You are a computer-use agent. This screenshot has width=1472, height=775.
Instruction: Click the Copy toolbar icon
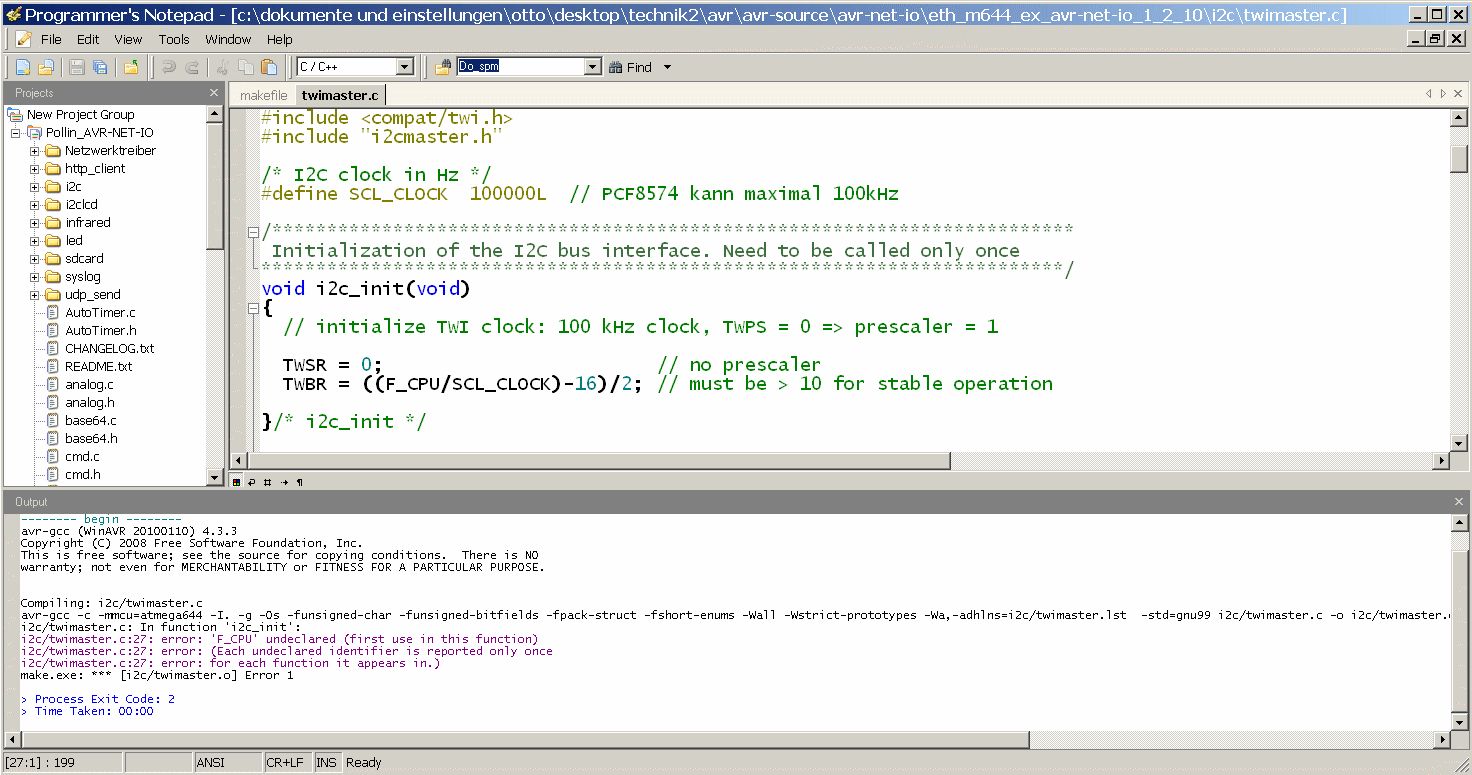(245, 67)
